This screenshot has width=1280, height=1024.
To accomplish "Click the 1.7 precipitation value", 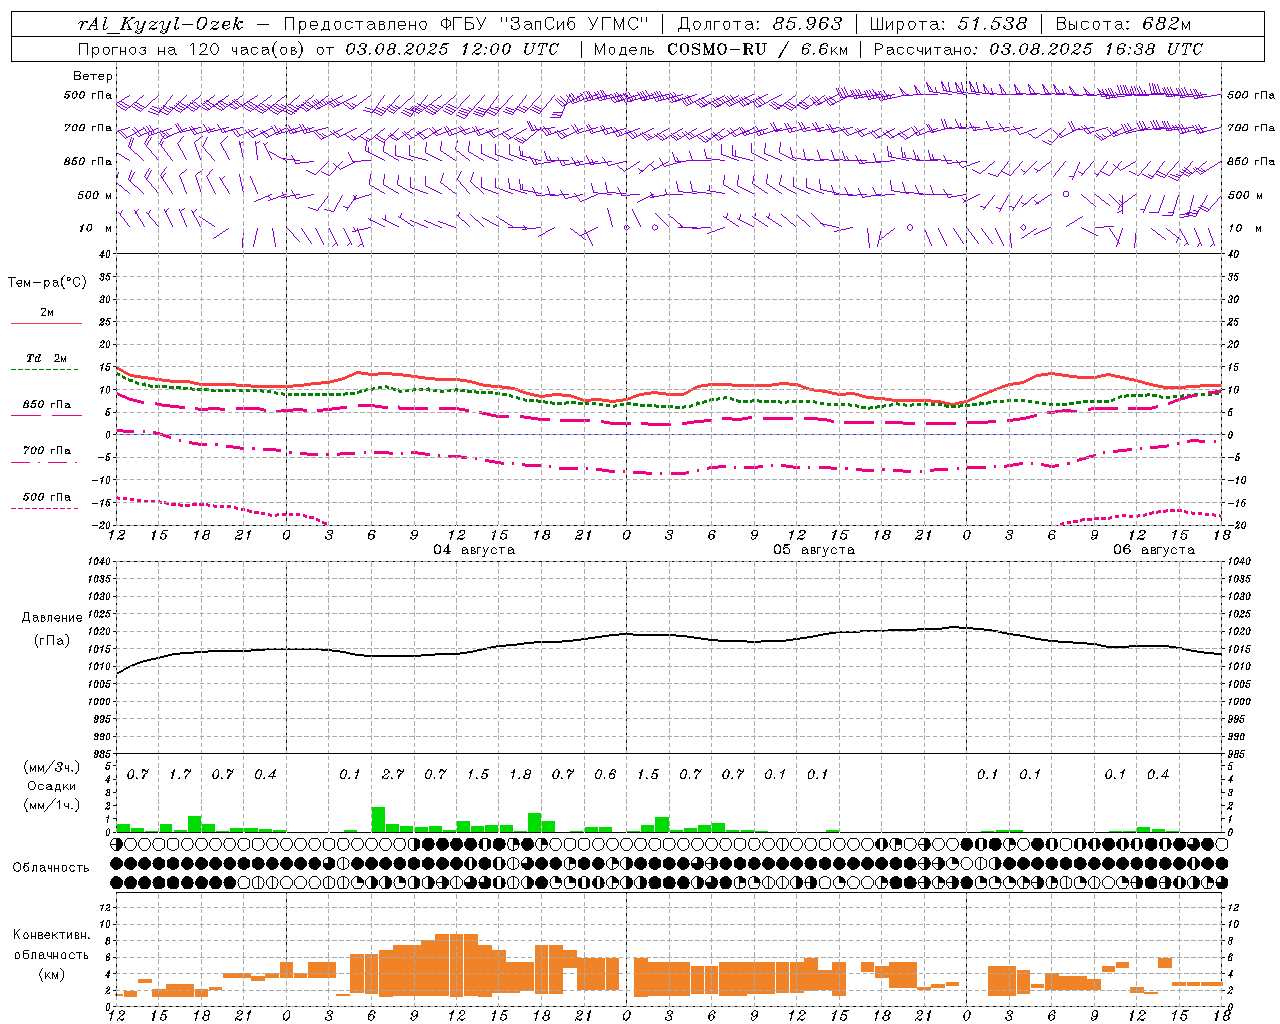I will click(x=180, y=774).
